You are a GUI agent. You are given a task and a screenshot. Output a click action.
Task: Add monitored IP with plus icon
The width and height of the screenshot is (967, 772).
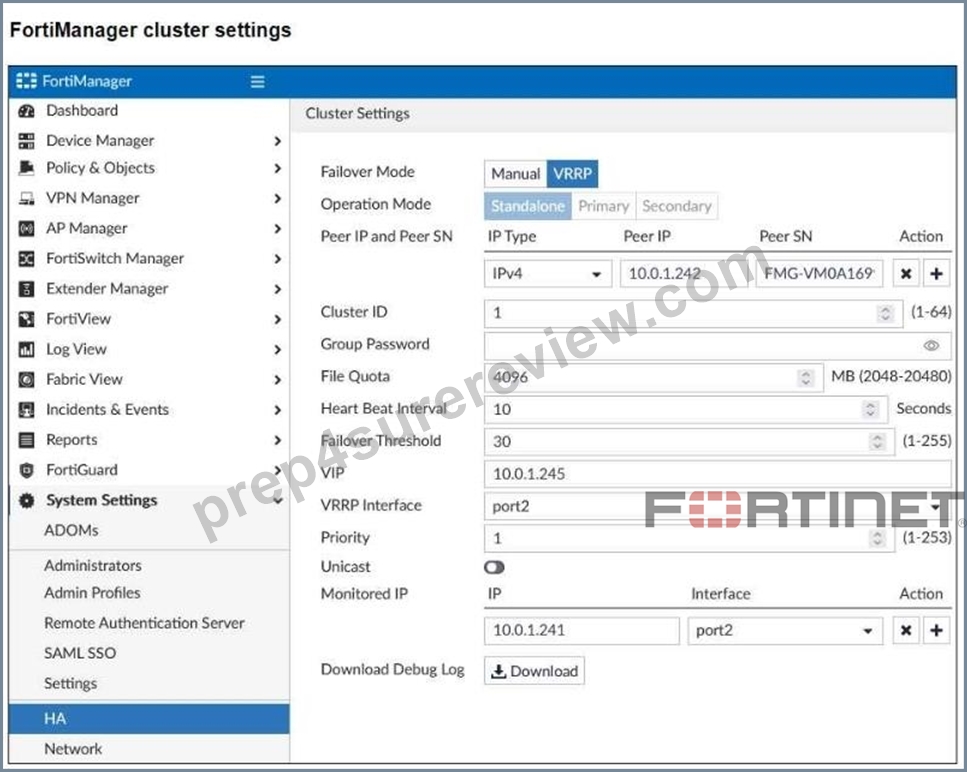tap(936, 630)
